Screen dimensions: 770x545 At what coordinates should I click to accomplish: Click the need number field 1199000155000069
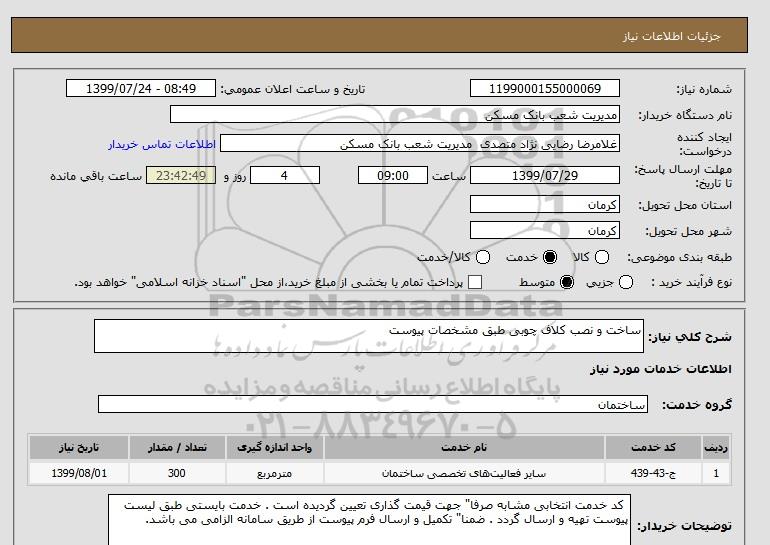545,88
